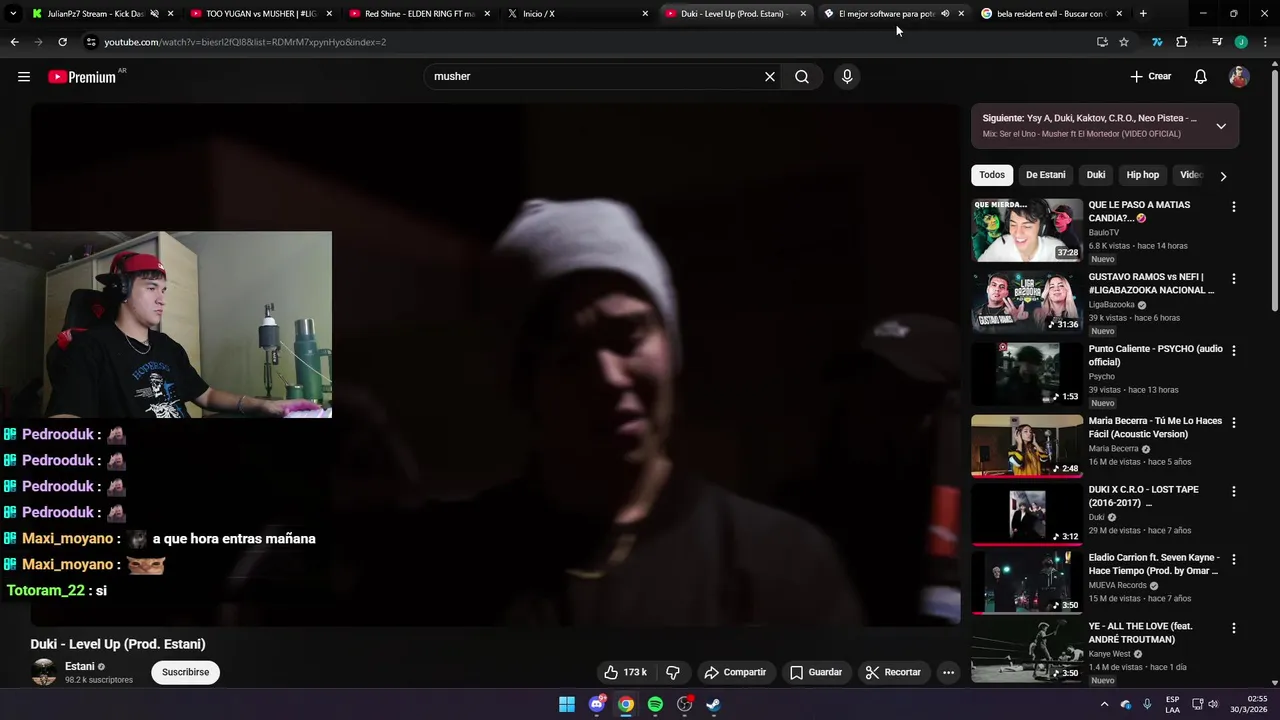The height and width of the screenshot is (720, 1280).
Task: Open more actions ellipsis under the video
Action: click(x=948, y=672)
